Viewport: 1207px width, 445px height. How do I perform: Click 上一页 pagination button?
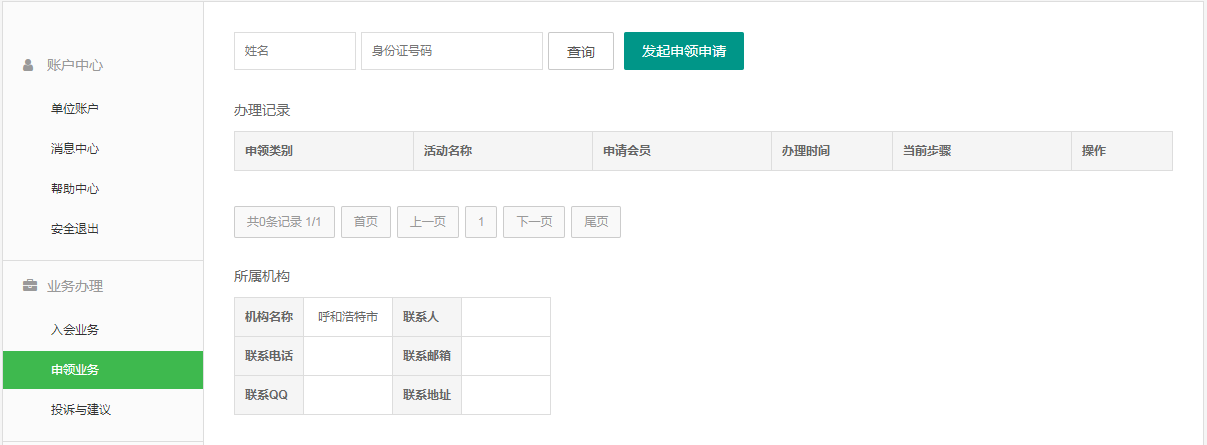click(428, 222)
